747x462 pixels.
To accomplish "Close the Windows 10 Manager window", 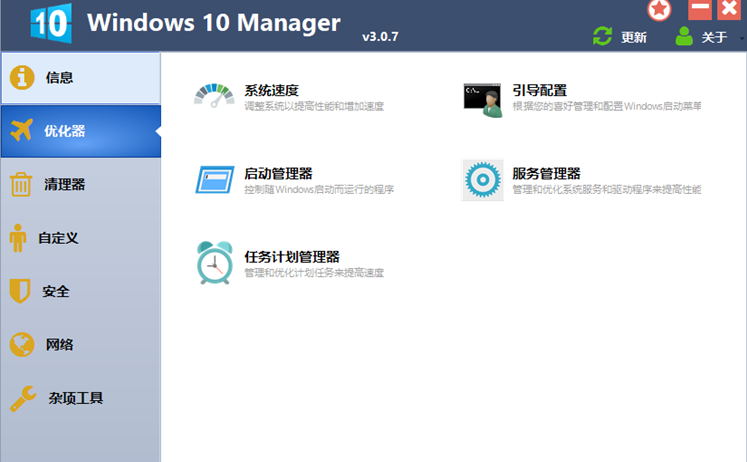I will pos(729,10).
